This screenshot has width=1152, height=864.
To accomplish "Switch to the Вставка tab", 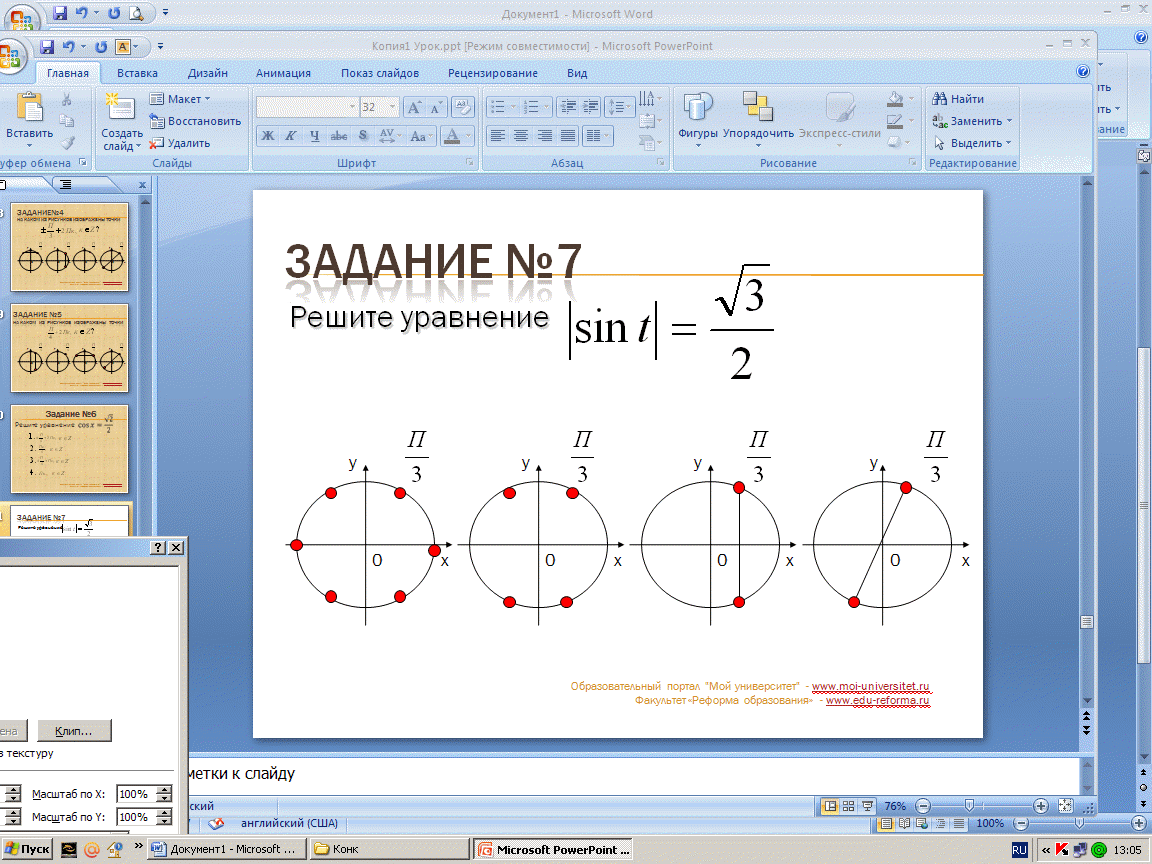I will pos(137,73).
